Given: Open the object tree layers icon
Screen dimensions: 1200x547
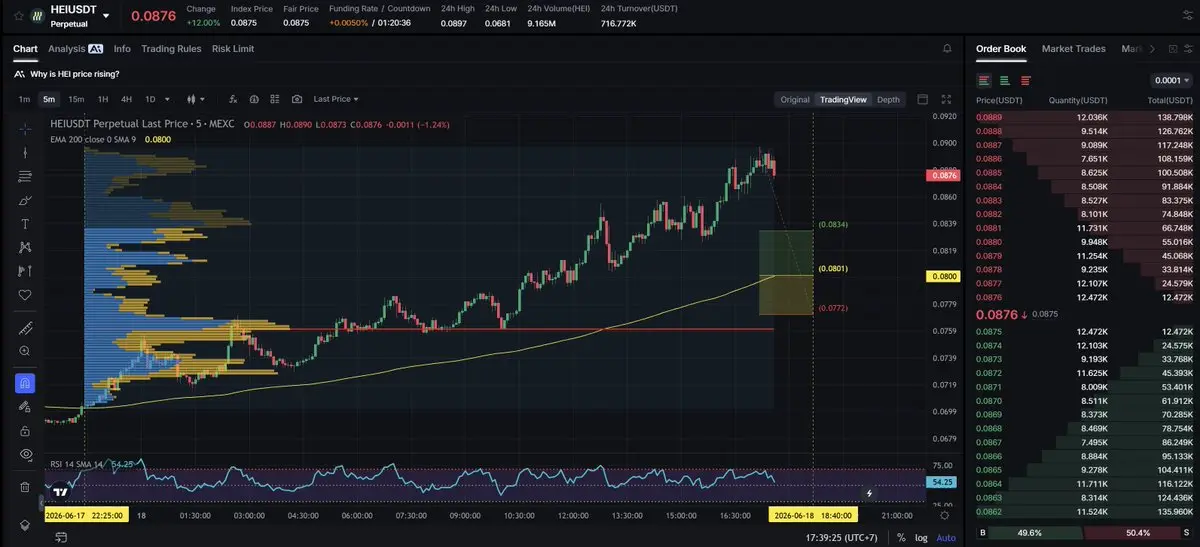Looking at the screenshot, I should pos(25,525).
